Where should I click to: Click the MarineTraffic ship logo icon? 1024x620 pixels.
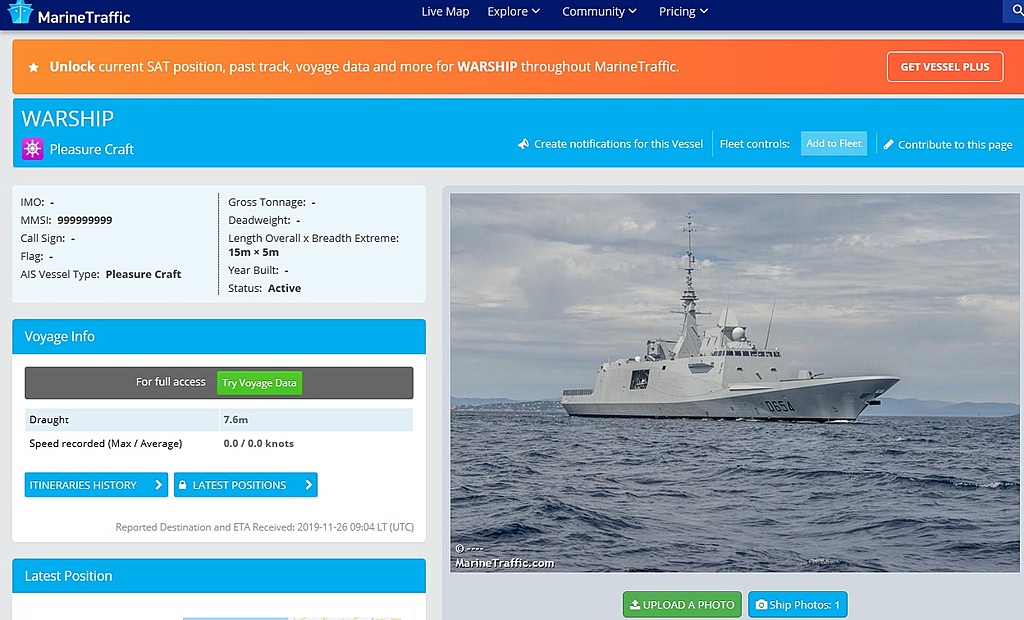click(20, 12)
